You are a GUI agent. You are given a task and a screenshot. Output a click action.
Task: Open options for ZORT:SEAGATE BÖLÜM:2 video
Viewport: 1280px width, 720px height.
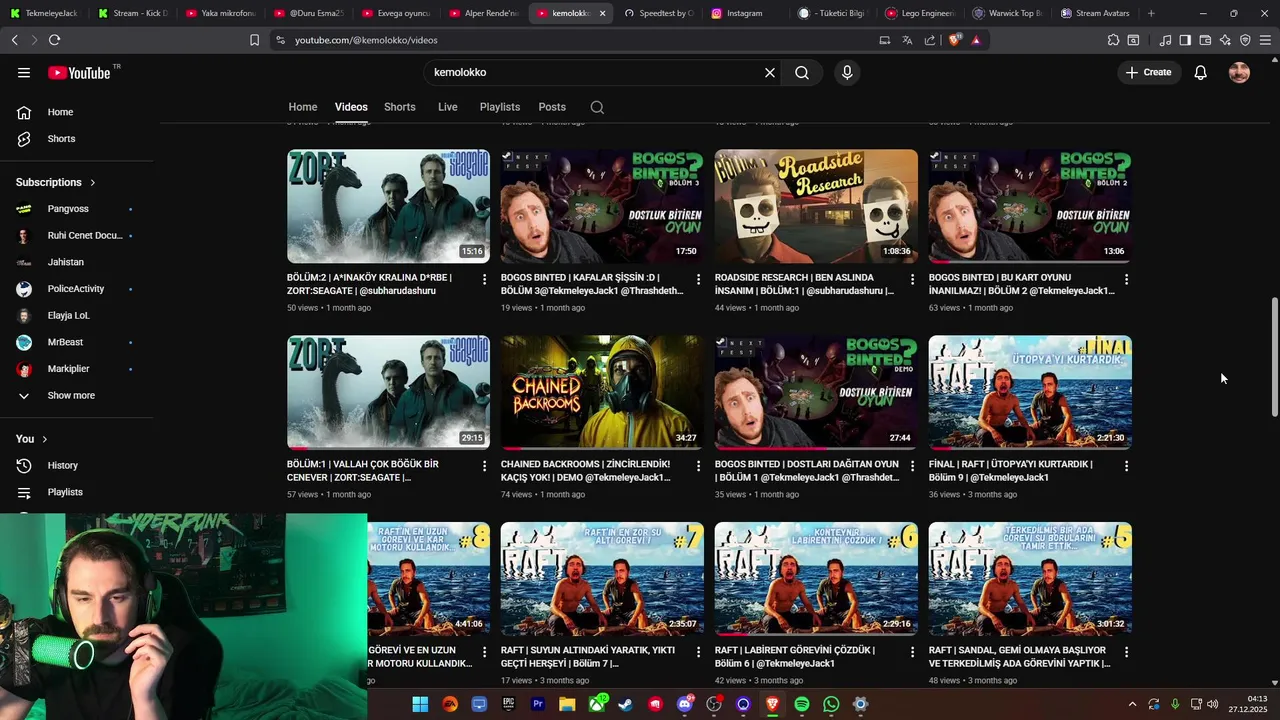[484, 279]
